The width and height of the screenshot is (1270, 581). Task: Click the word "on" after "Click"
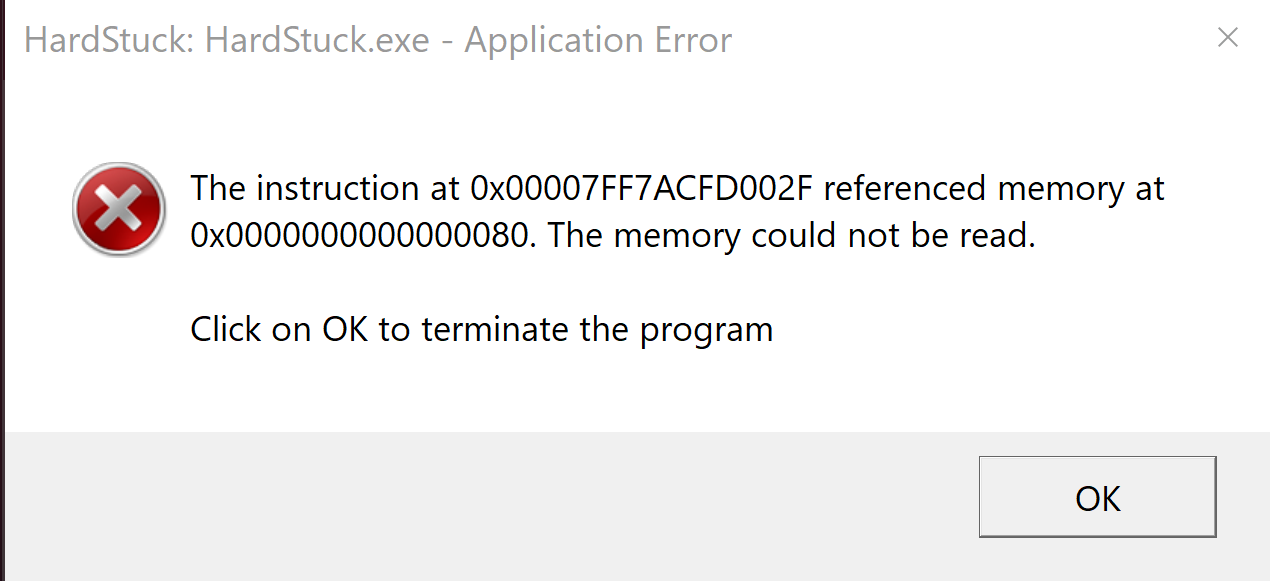(x=292, y=329)
